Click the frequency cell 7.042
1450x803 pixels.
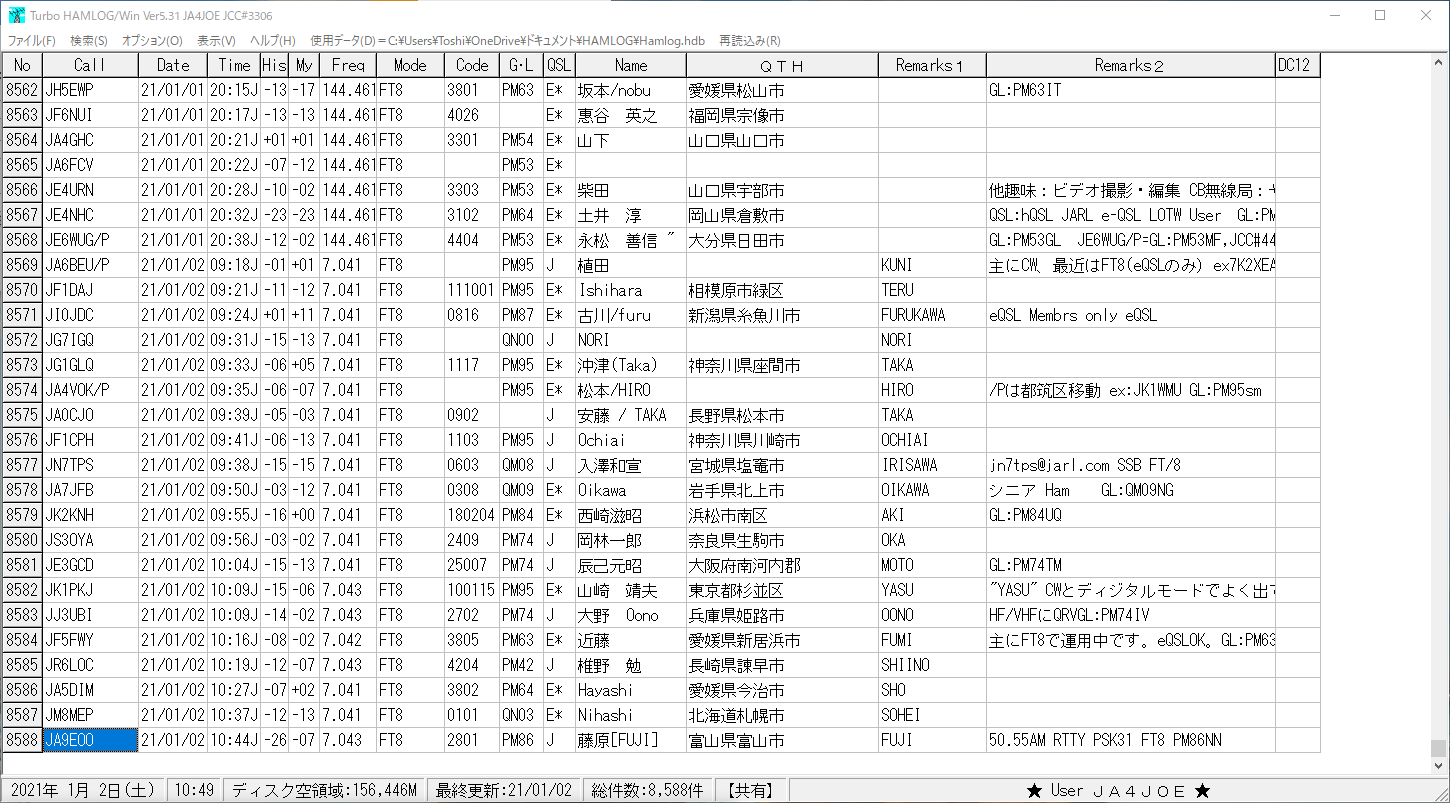click(x=348, y=640)
